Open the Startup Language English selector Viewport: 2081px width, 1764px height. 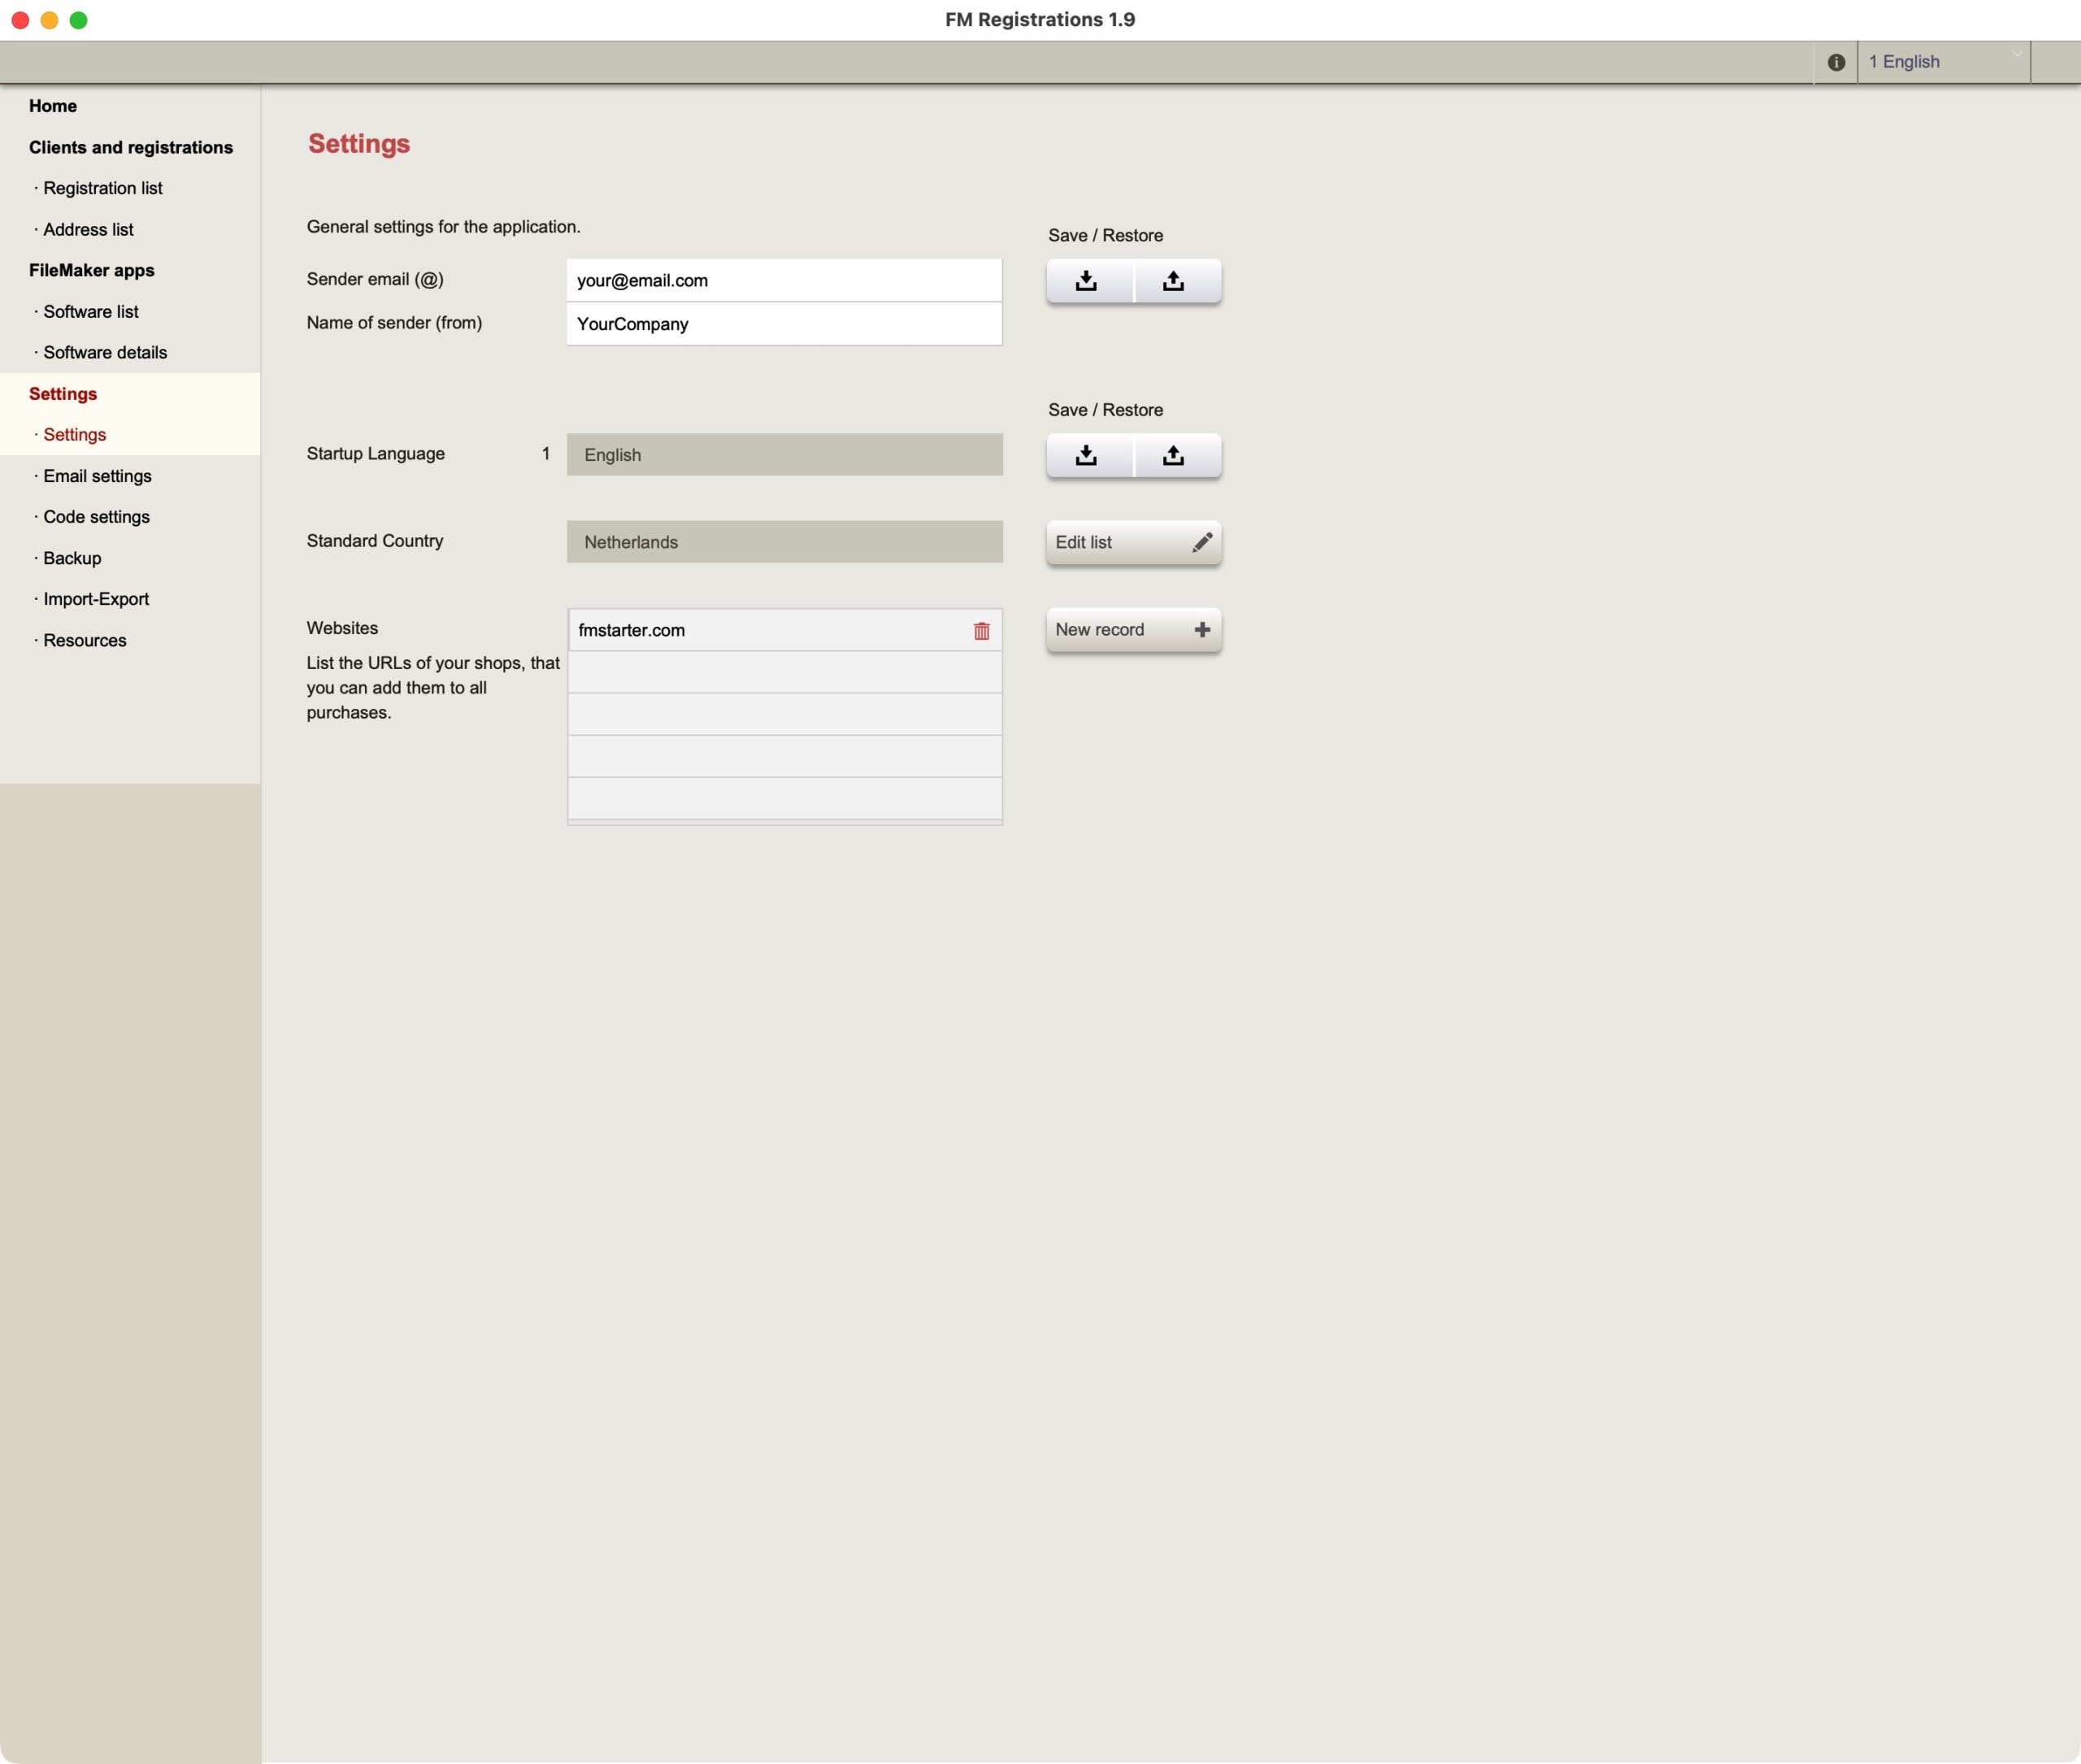[784, 455]
